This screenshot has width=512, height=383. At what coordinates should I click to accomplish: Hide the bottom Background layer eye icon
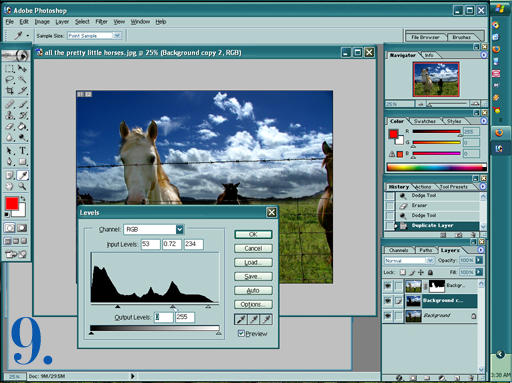(x=388, y=316)
